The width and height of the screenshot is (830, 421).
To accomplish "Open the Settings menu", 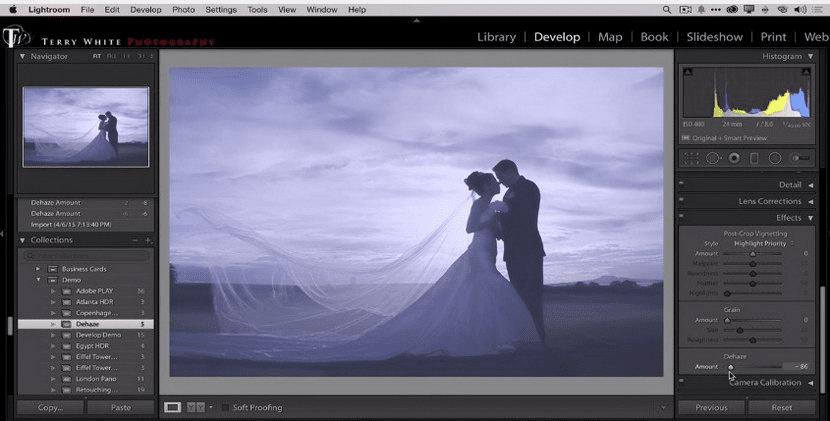I will coord(221,10).
